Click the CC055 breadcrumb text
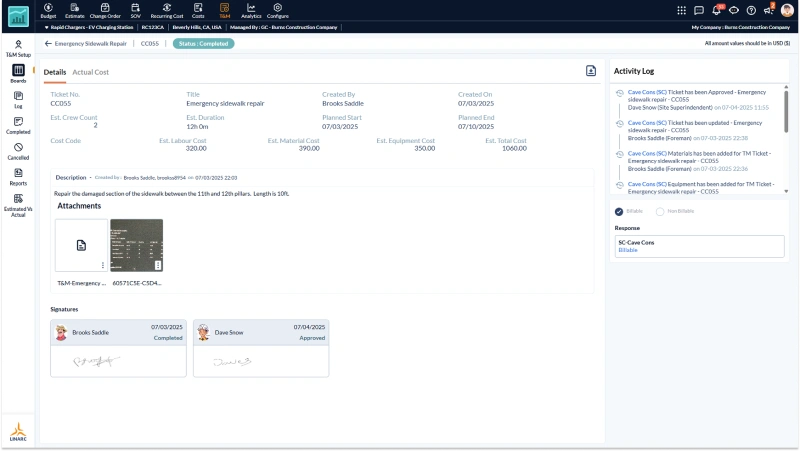 click(149, 43)
